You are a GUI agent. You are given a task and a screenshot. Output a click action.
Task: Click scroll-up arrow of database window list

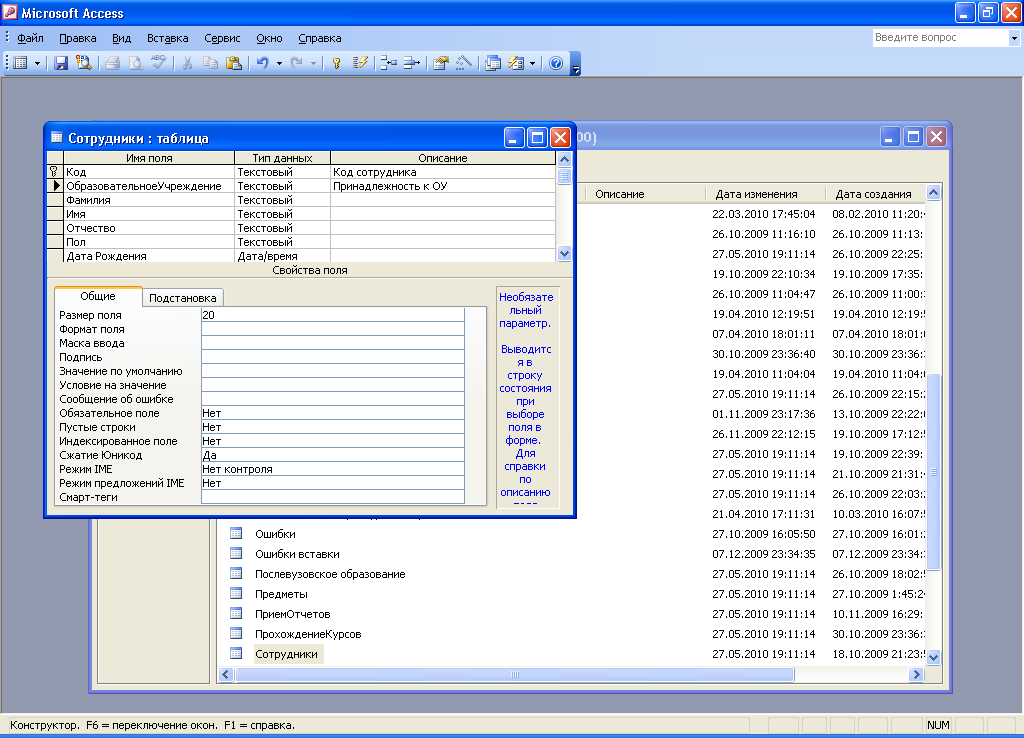point(934,193)
